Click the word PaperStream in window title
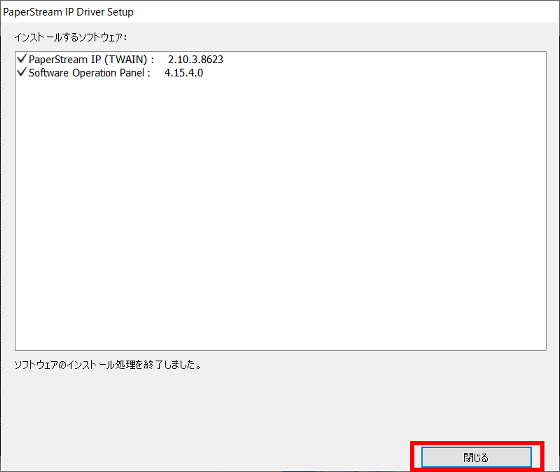Screen dimensions: 560x472 pyautogui.click(x=32, y=12)
